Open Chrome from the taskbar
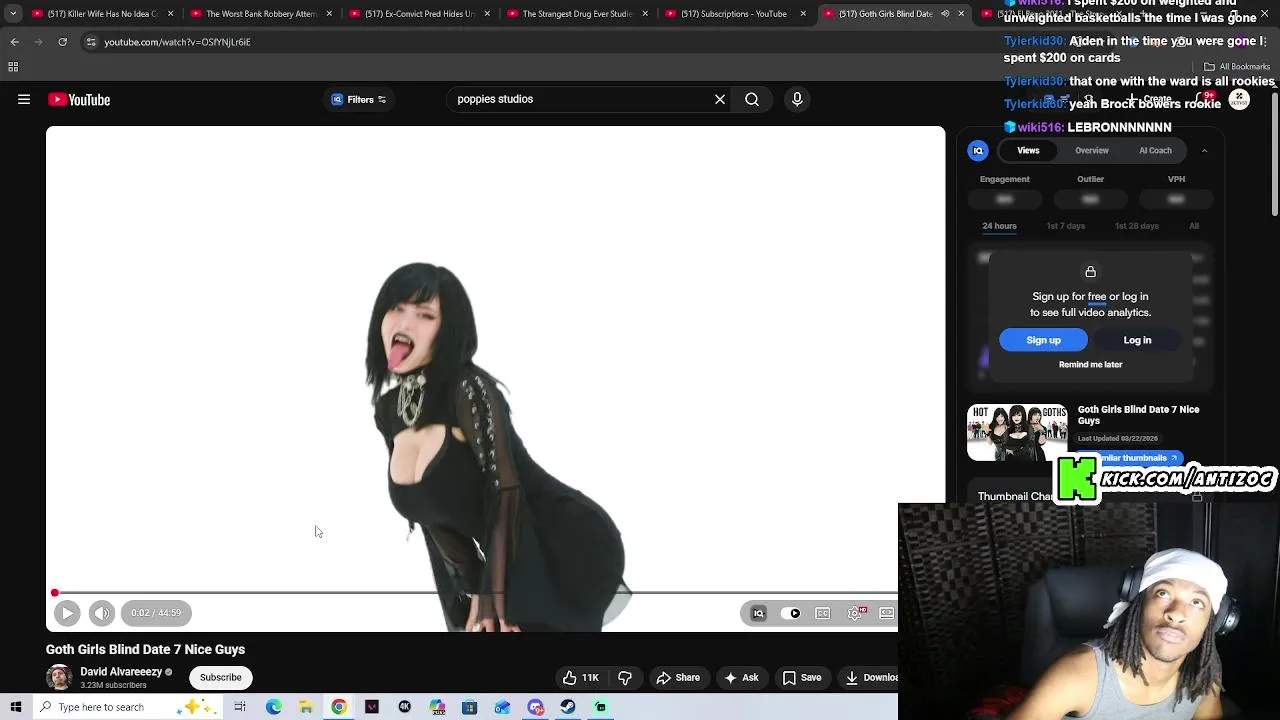1280x720 pixels. 339,707
